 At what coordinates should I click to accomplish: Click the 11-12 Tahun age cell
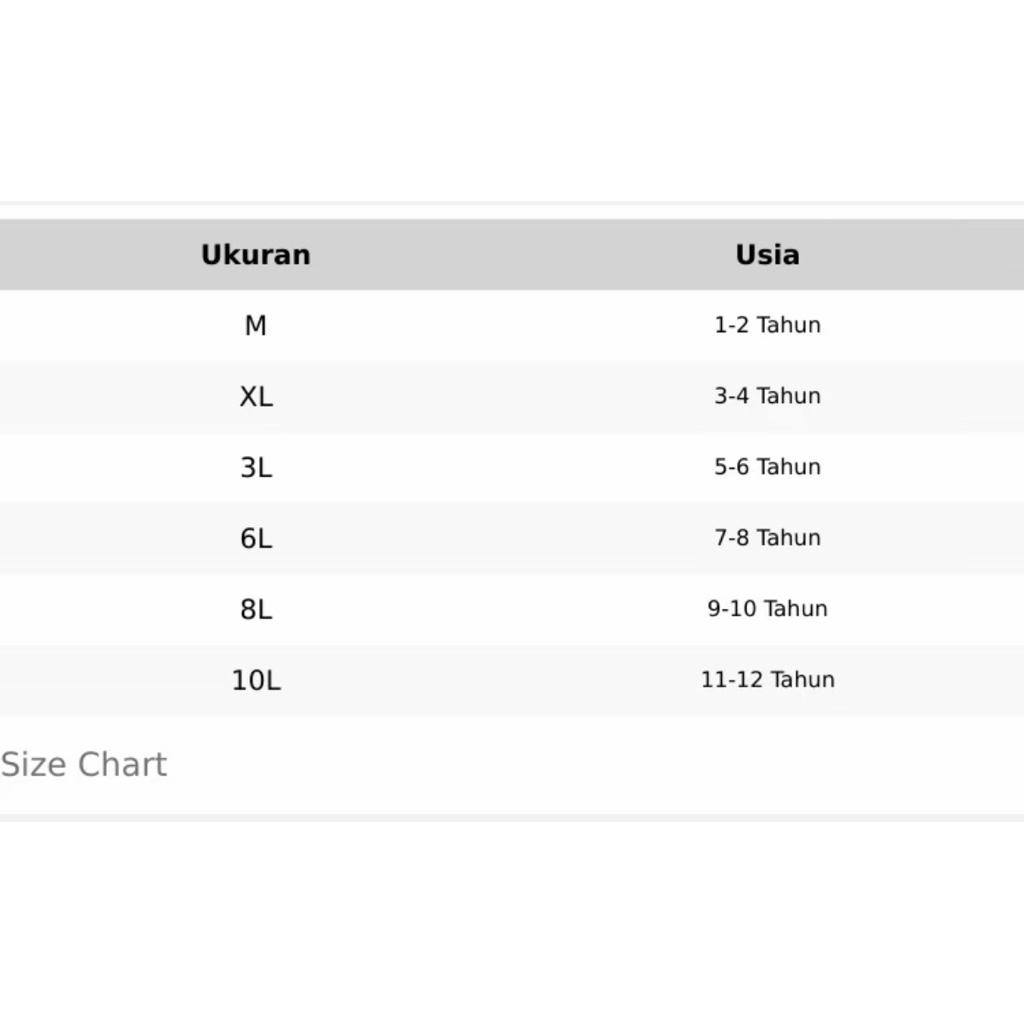(x=767, y=680)
